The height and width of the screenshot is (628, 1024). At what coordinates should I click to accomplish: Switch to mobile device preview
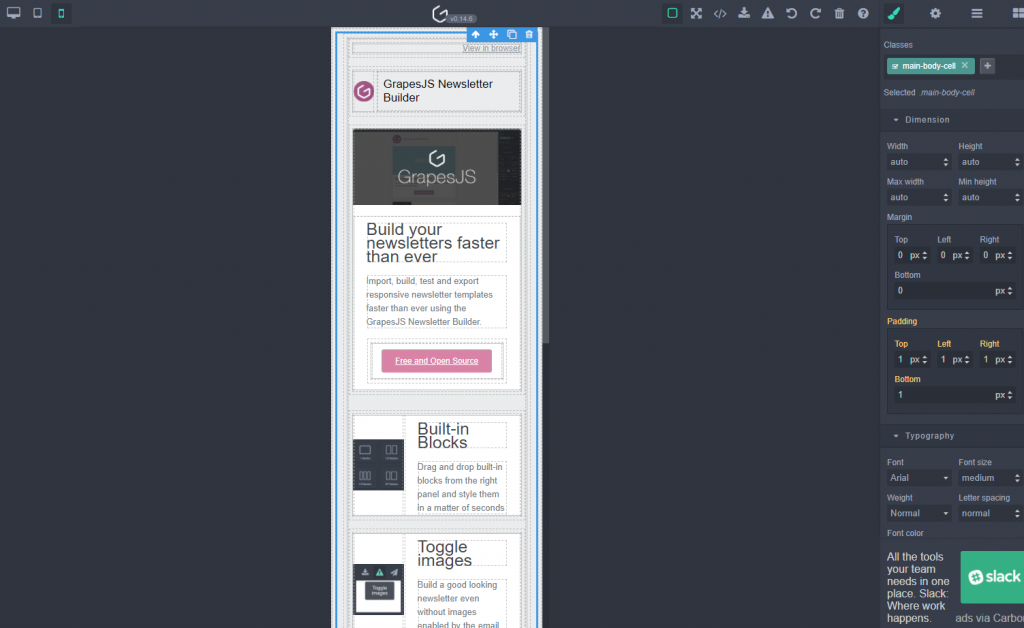(61, 13)
